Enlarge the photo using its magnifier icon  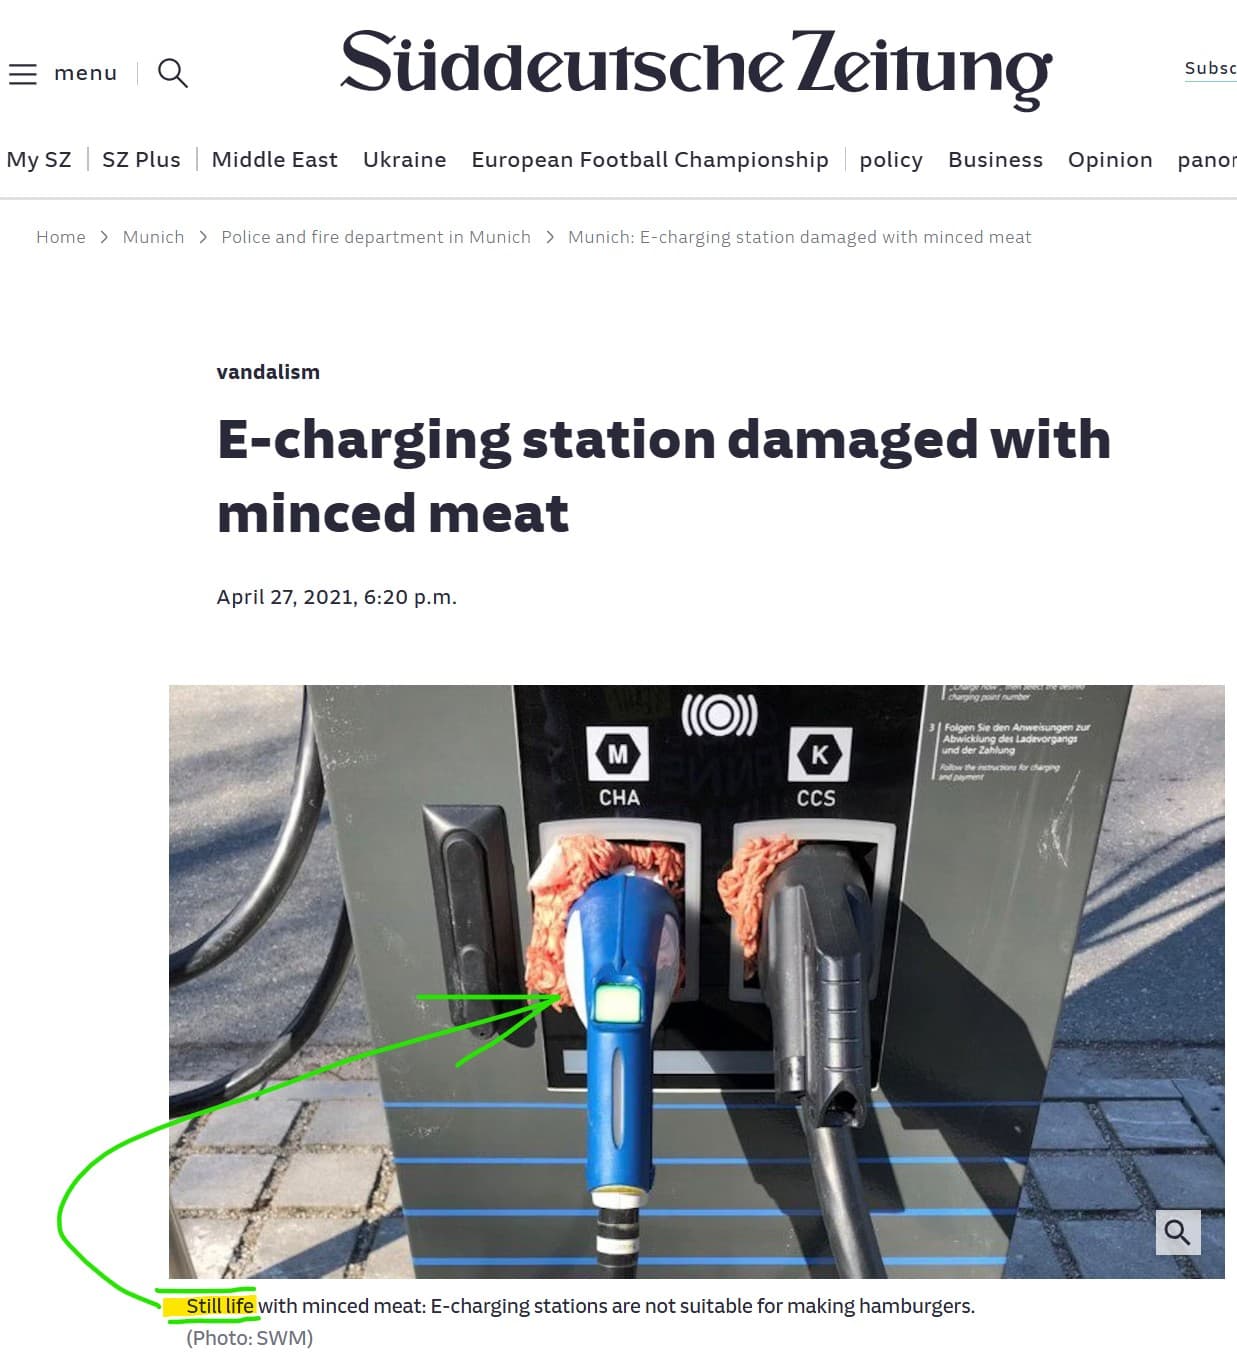pyautogui.click(x=1177, y=1232)
